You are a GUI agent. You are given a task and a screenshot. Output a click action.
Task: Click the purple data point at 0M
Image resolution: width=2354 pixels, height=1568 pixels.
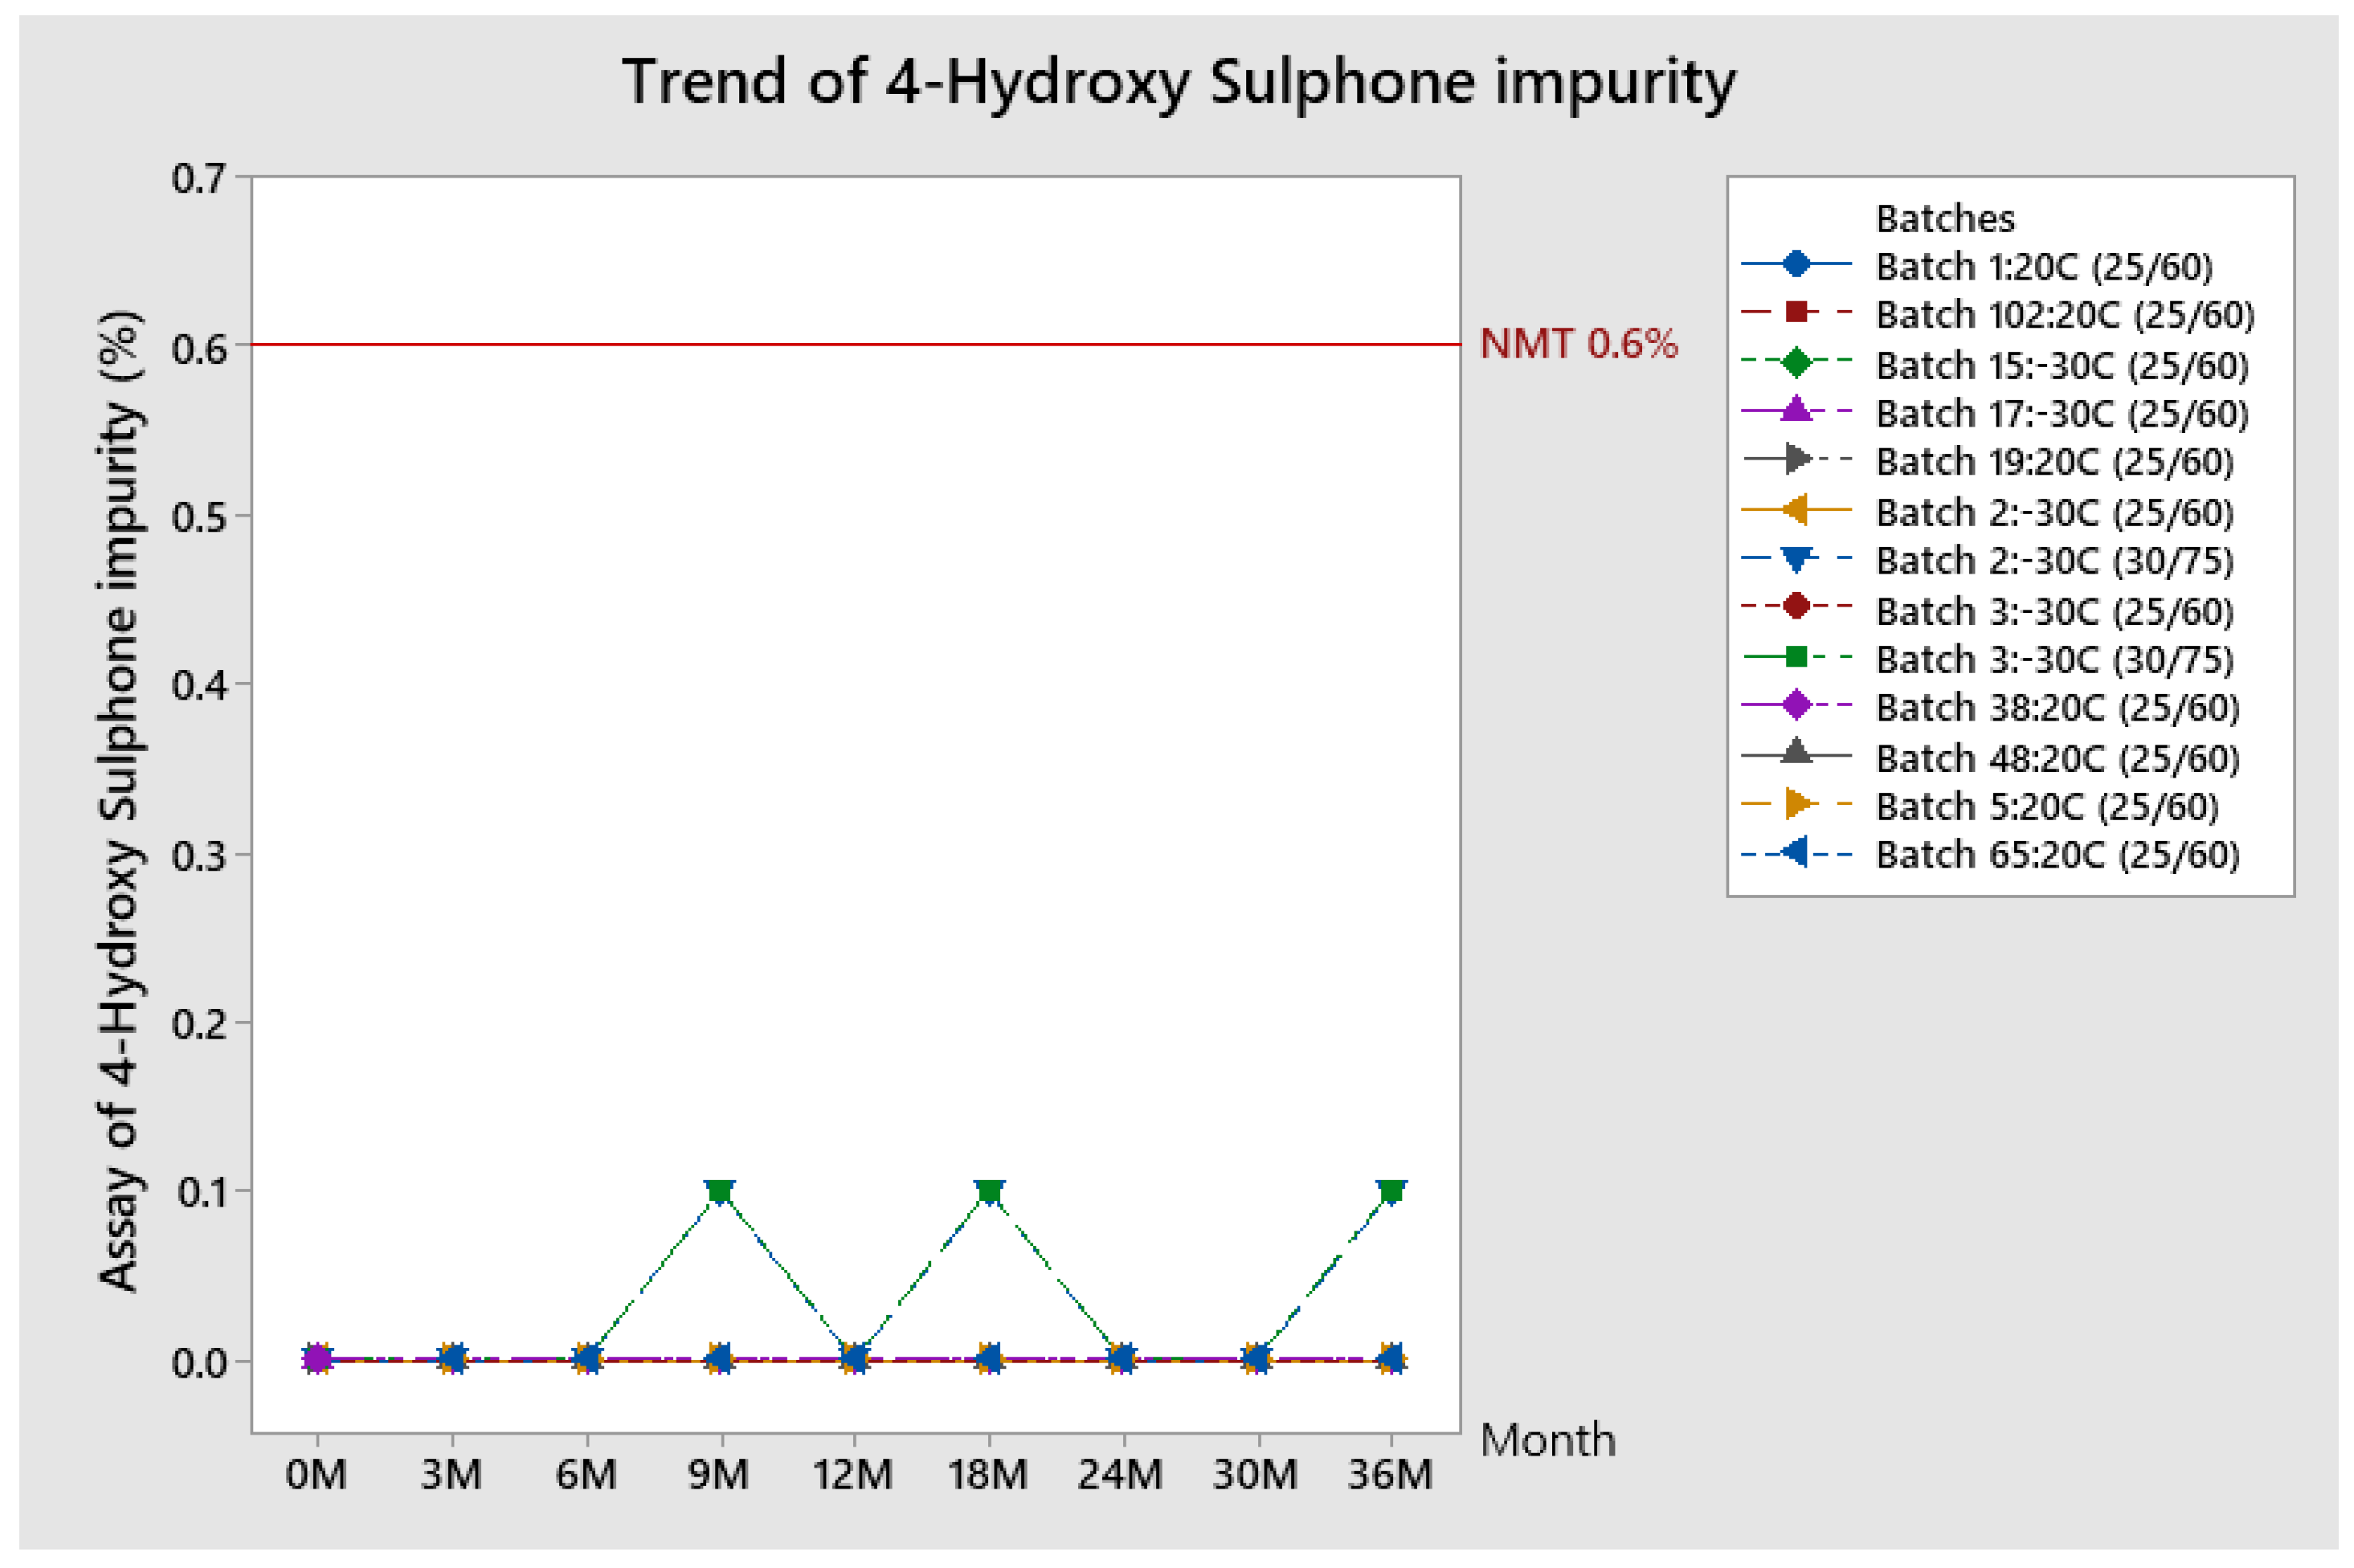(317, 1358)
